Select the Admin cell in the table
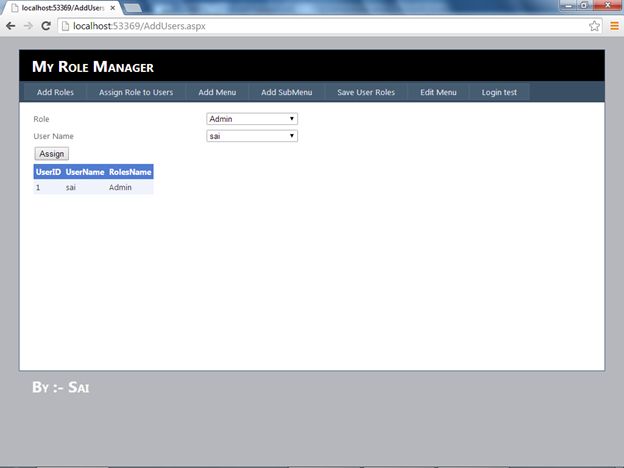 [x=130, y=187]
